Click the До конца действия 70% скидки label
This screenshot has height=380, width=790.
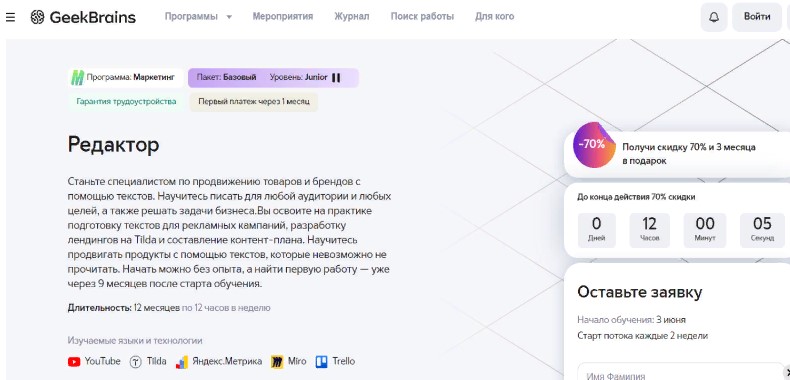(636, 197)
